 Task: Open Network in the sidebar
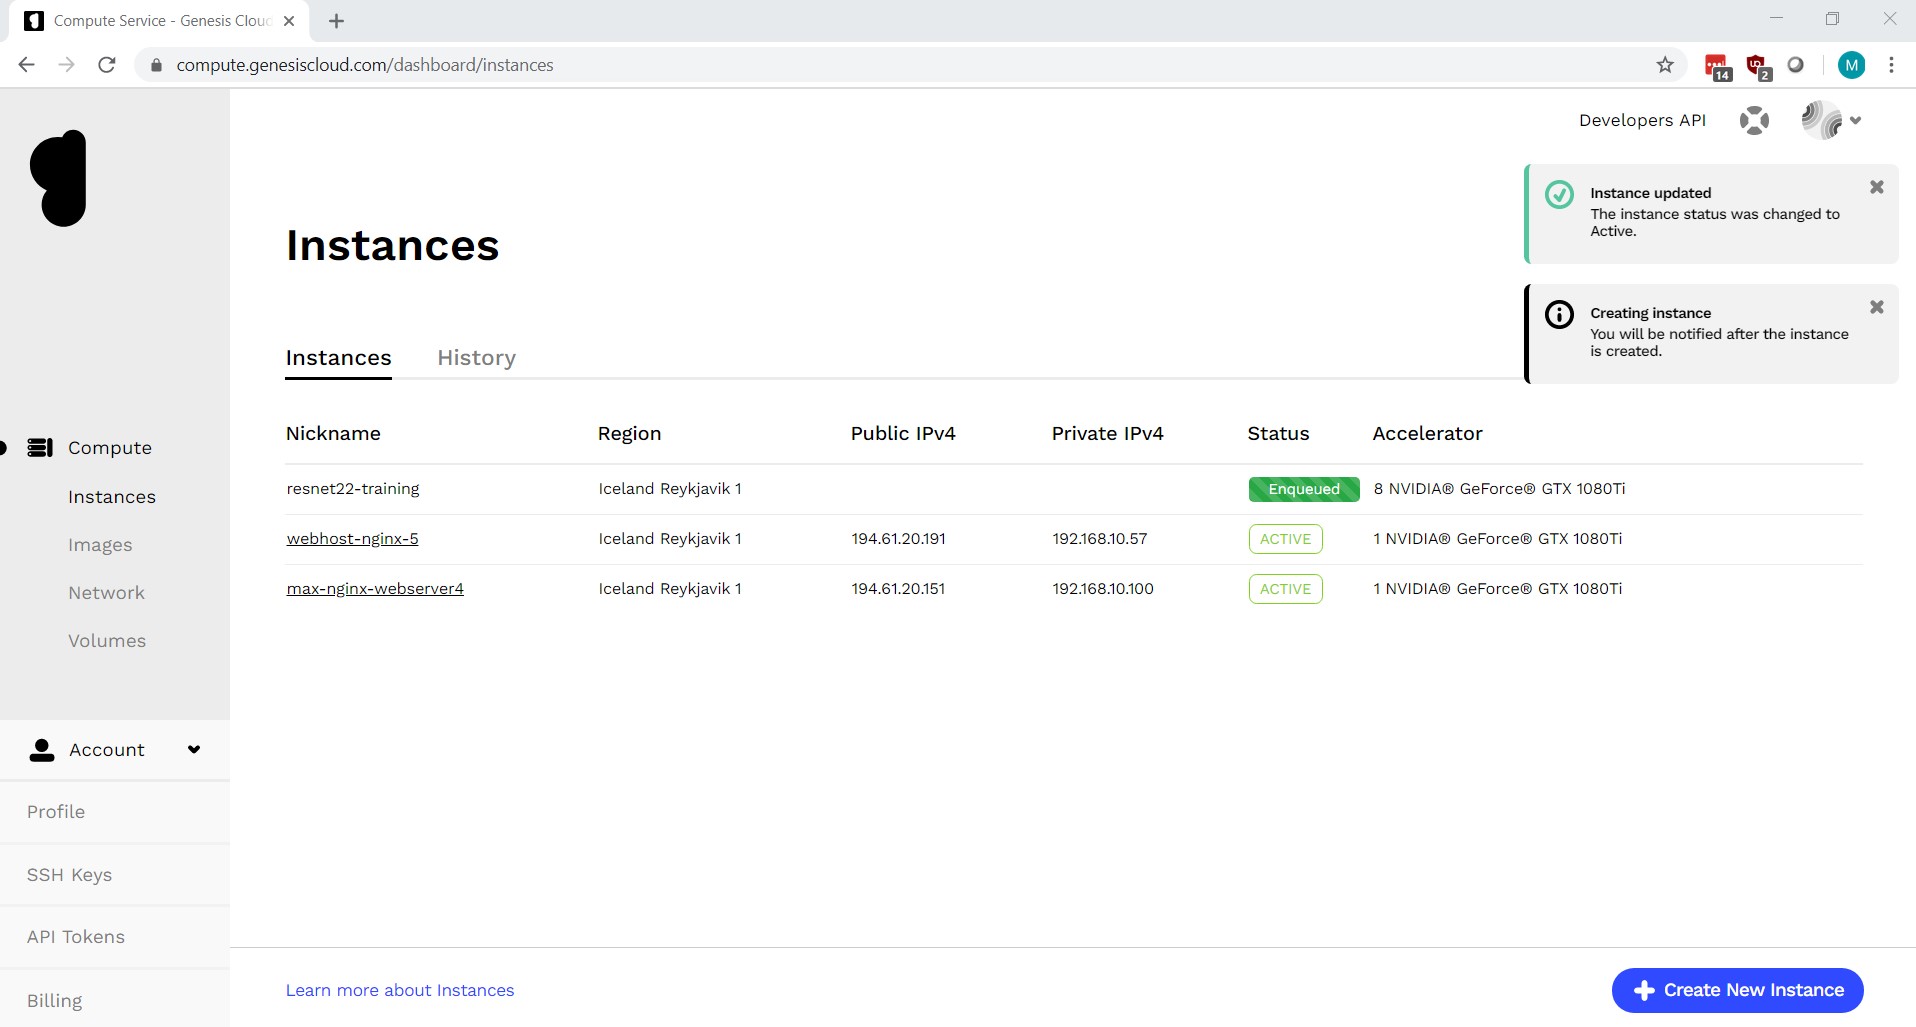click(x=107, y=592)
